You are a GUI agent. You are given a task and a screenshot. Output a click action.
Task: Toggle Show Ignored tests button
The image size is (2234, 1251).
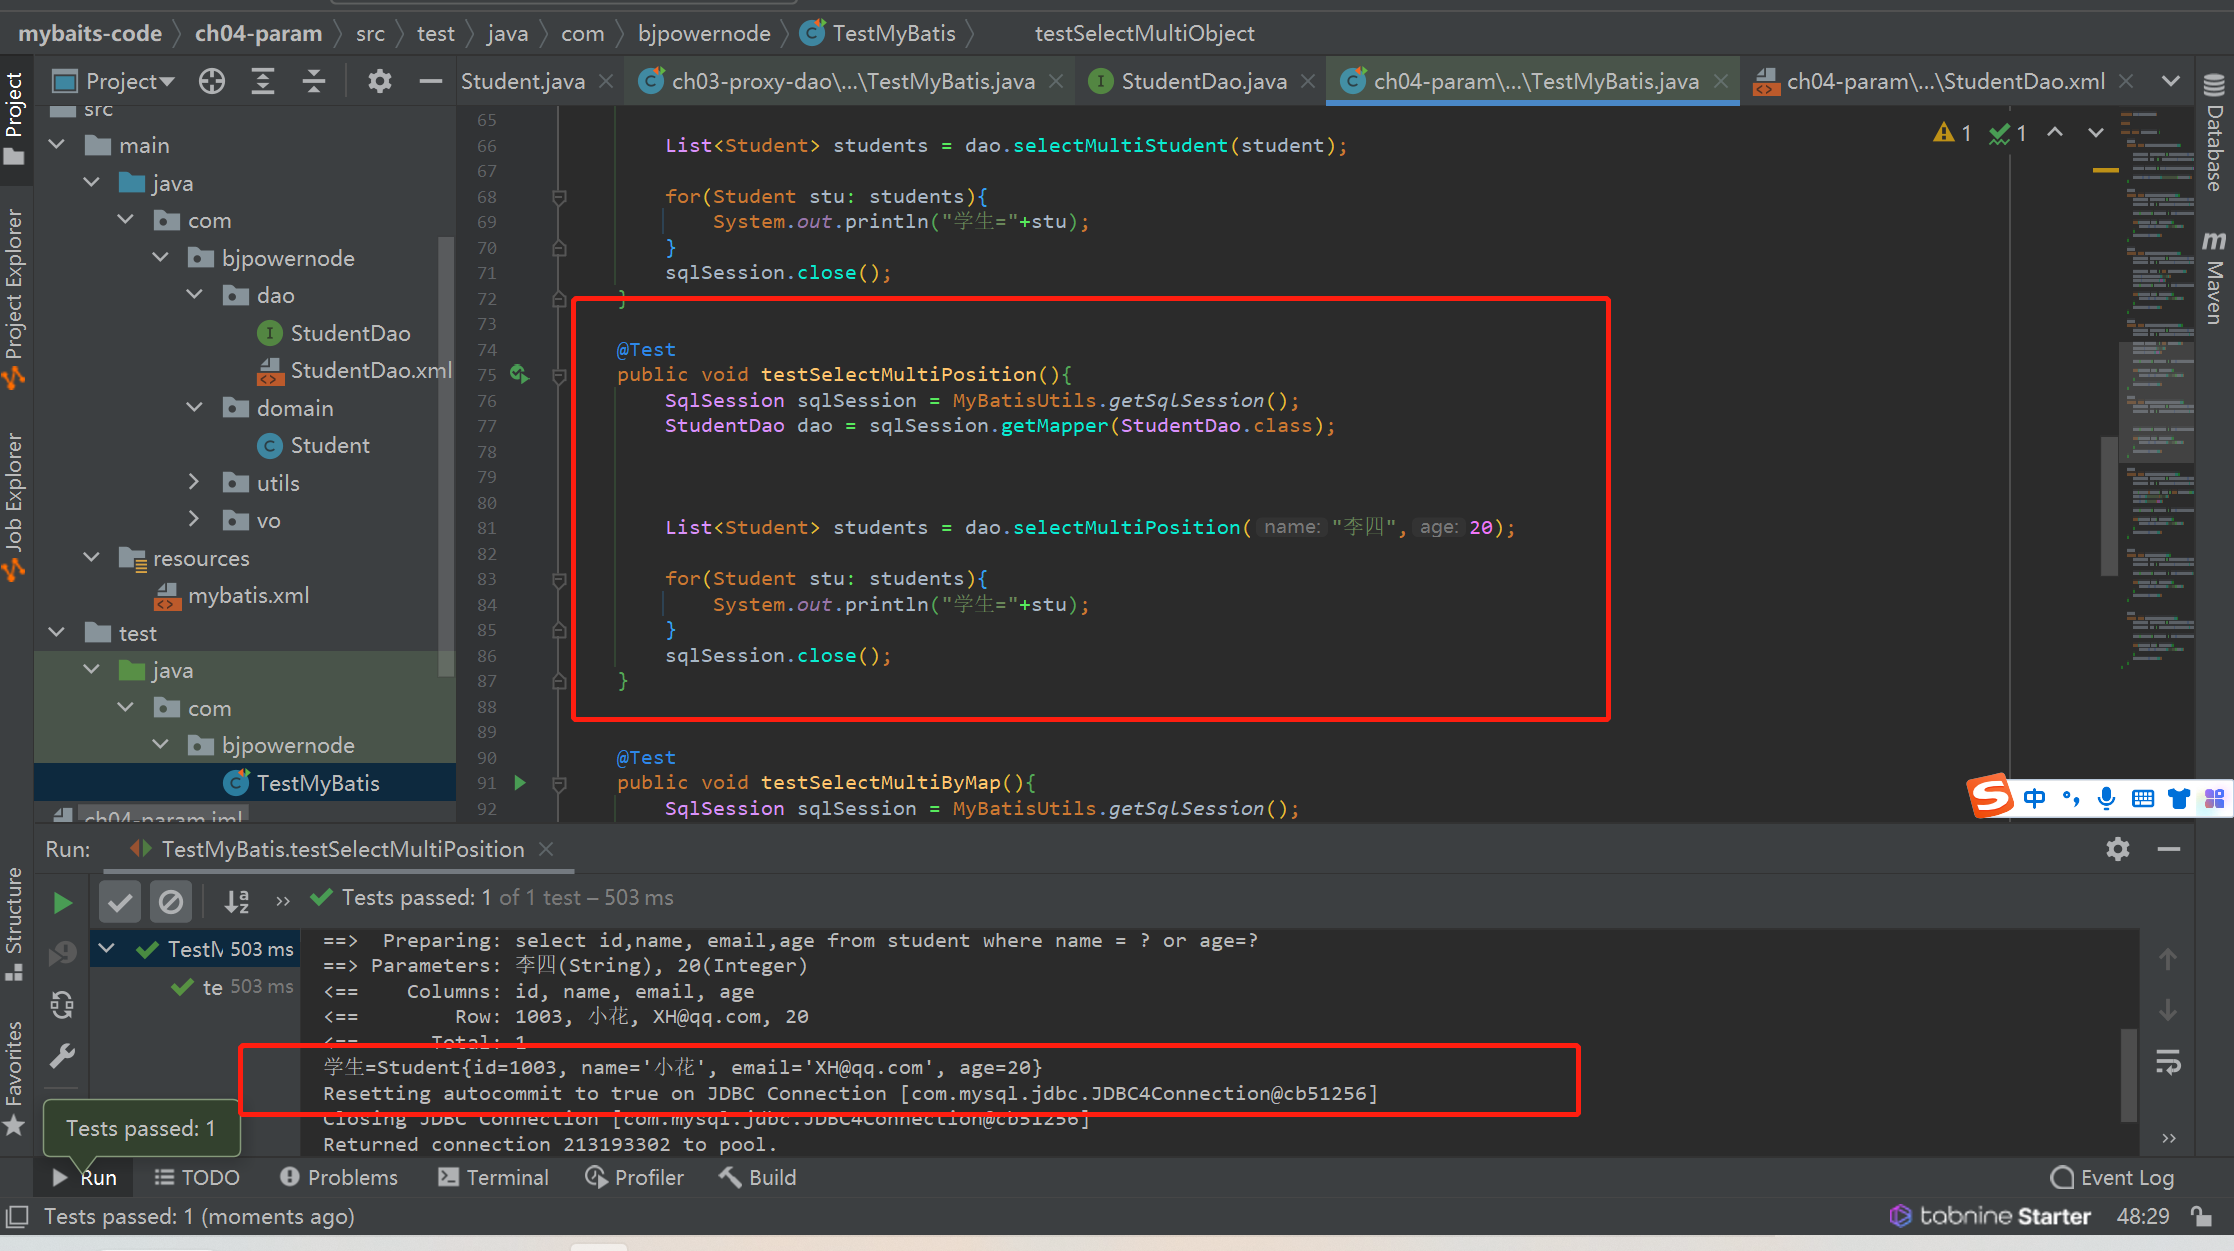click(171, 902)
